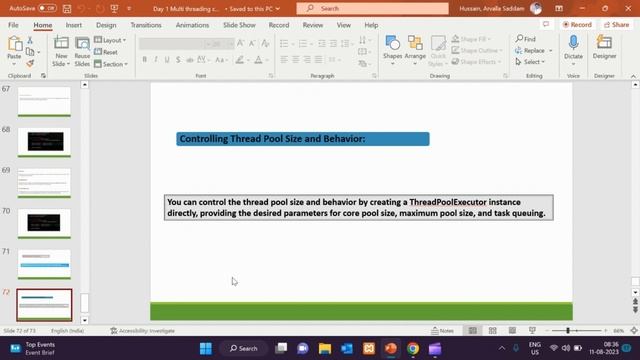This screenshot has height=360, width=640.
Task: Click the taskbar Search box
Action: pyautogui.click(x=244, y=349)
